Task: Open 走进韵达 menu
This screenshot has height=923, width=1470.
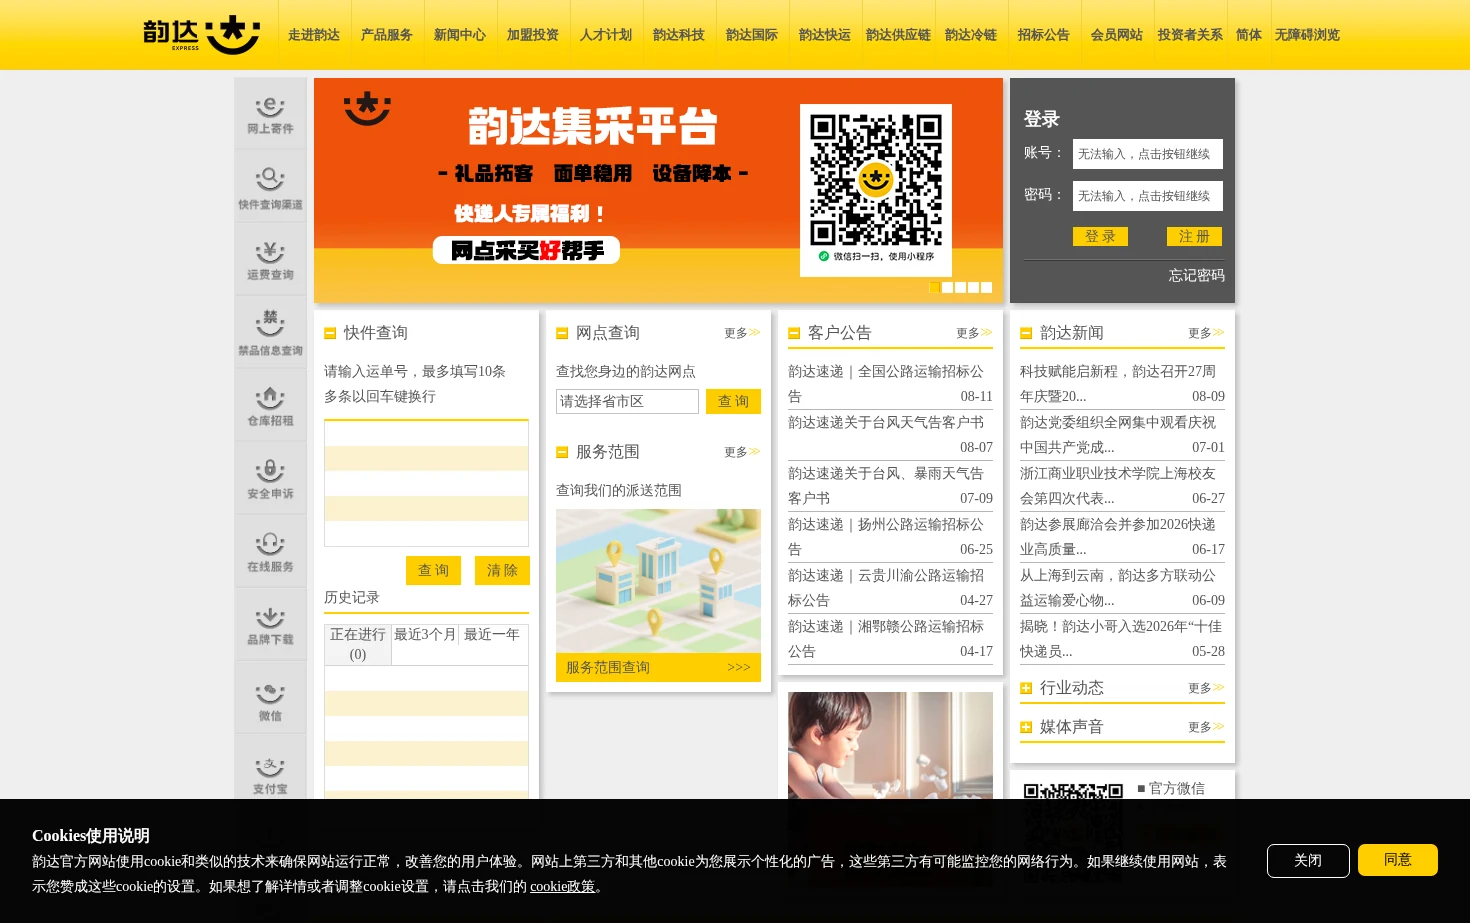Action: coord(314,35)
